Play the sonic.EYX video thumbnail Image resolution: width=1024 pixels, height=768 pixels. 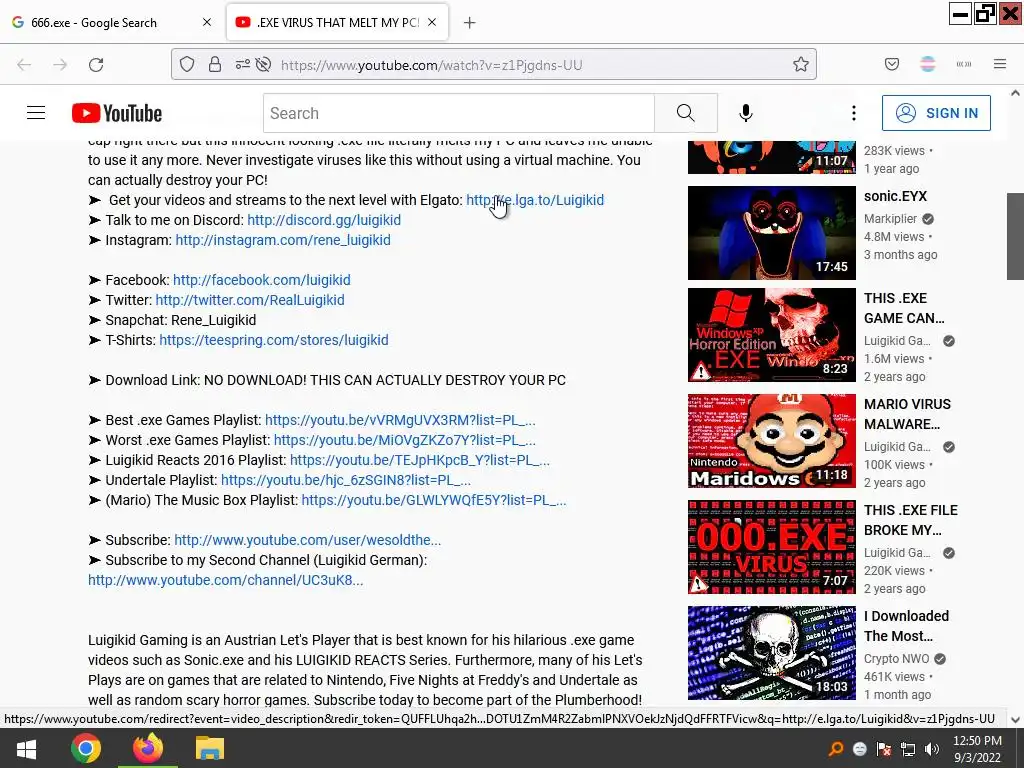click(771, 232)
